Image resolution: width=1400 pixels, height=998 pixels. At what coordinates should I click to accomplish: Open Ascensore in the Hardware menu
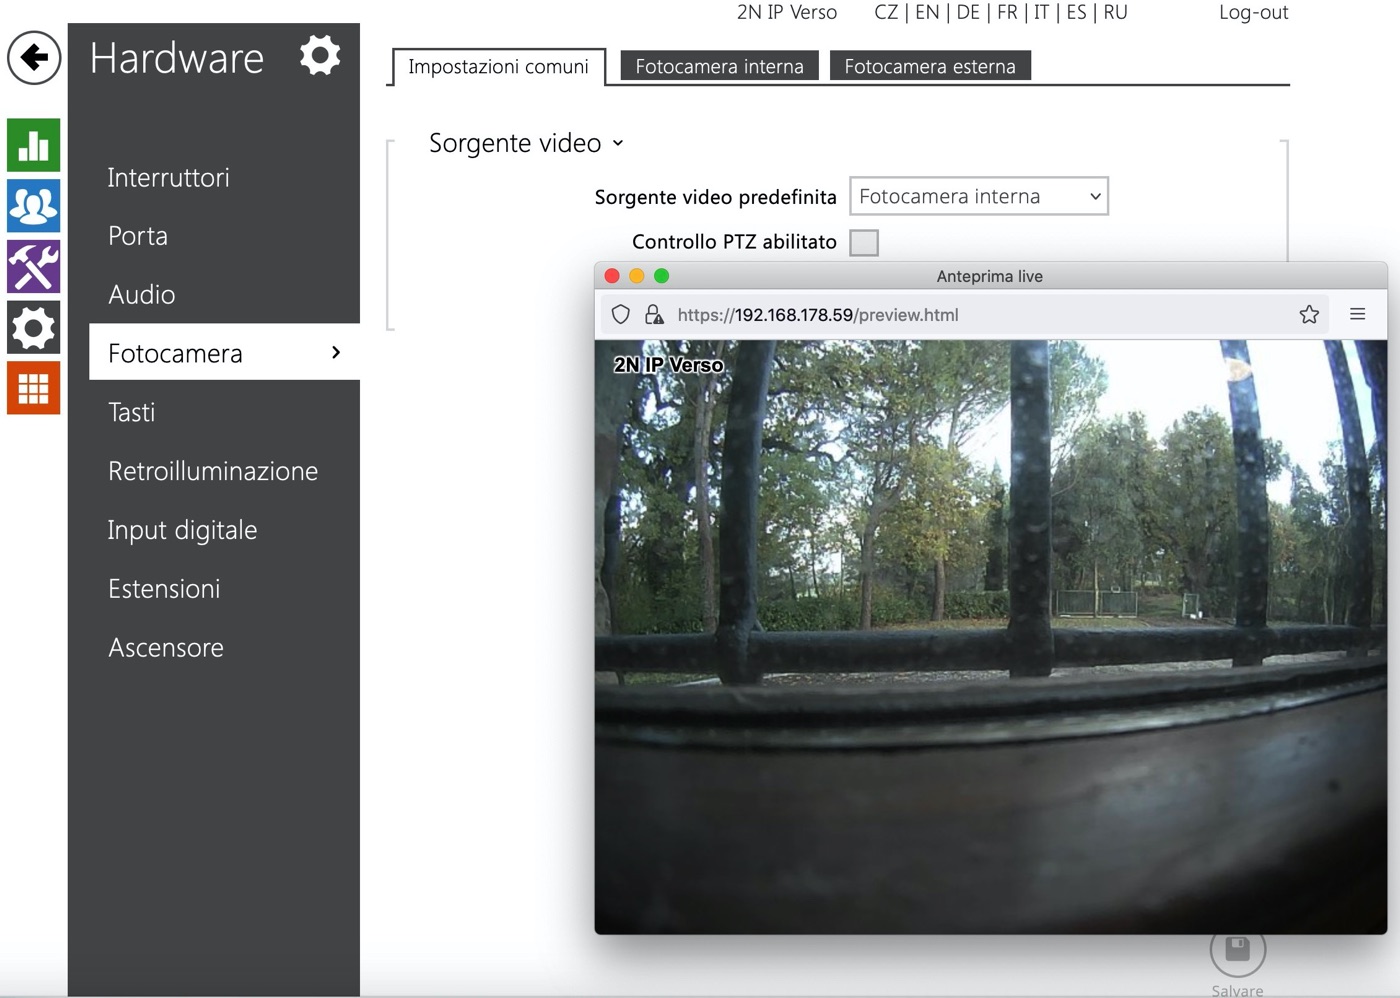(x=166, y=648)
